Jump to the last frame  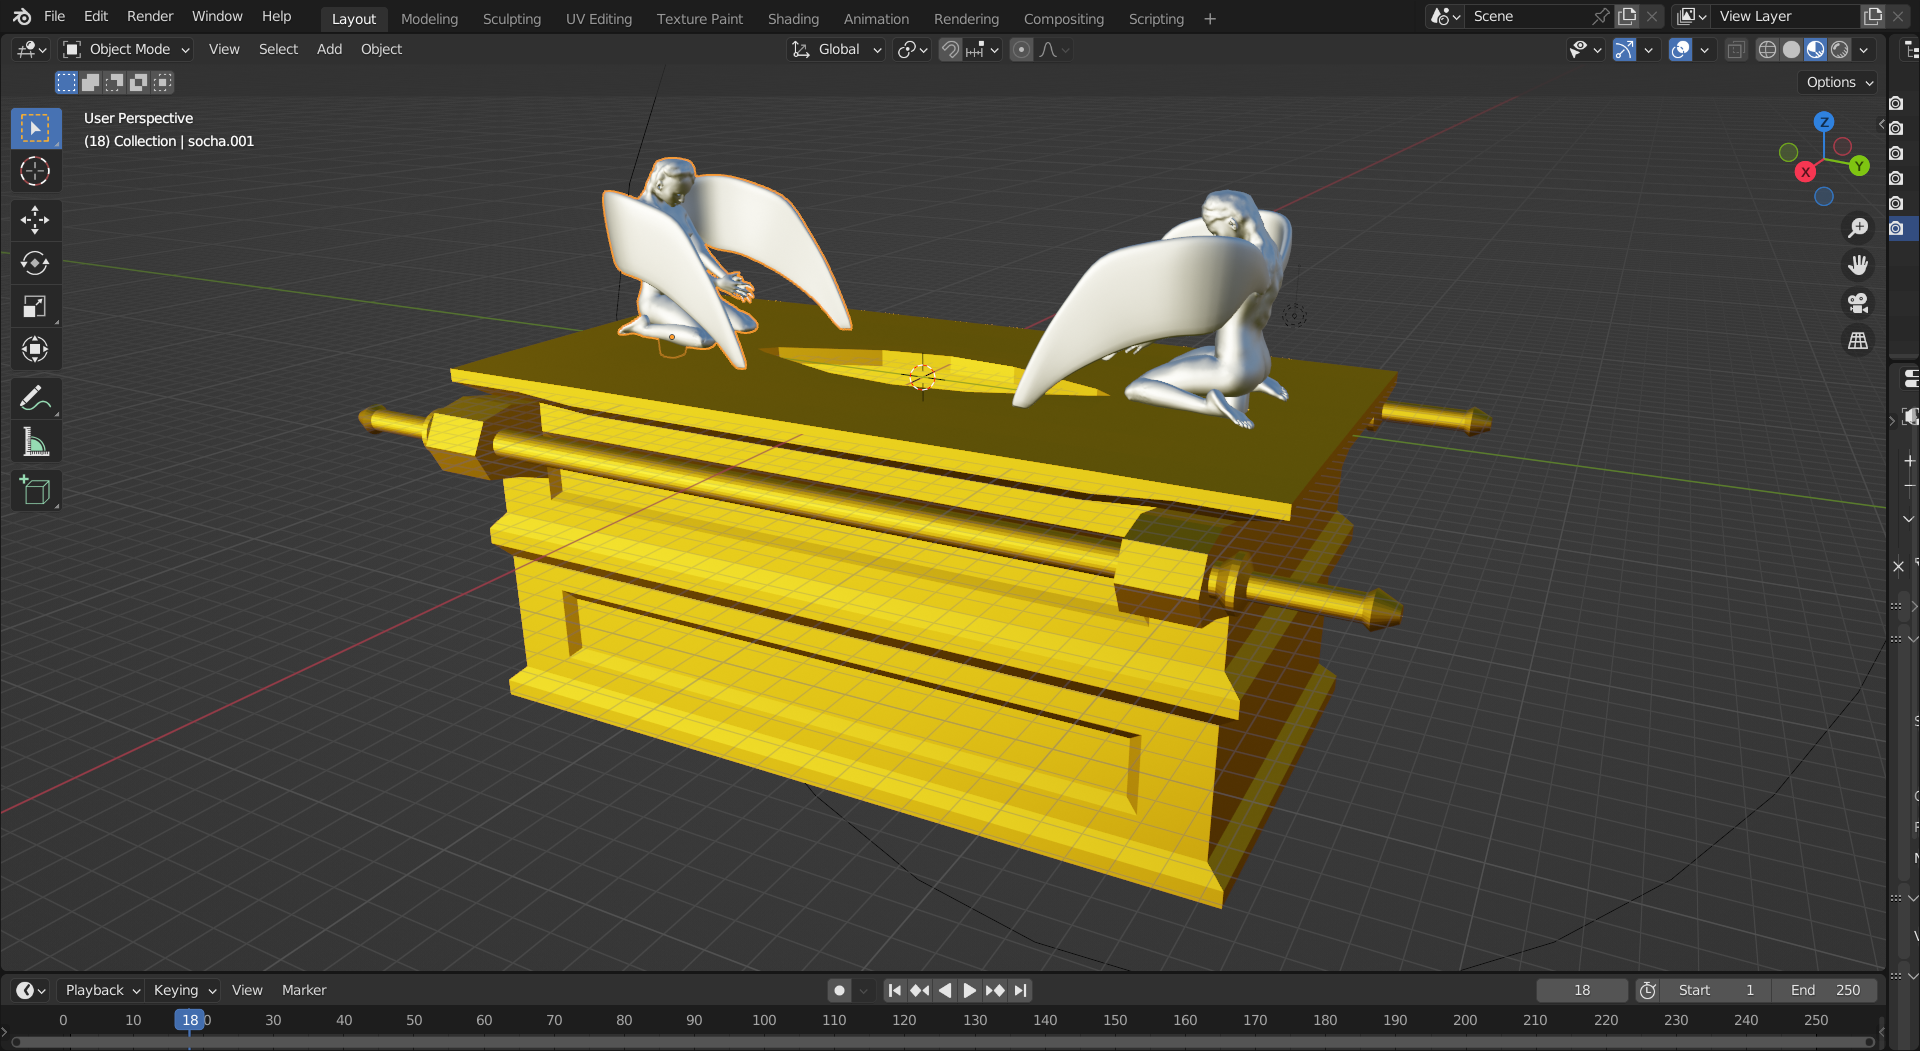tap(1020, 990)
